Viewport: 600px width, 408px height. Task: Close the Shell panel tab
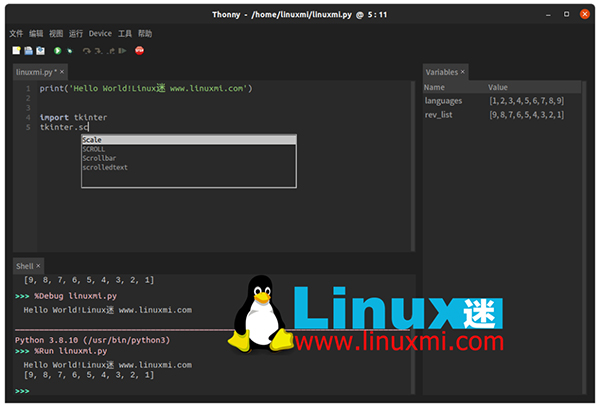pyautogui.click(x=38, y=266)
